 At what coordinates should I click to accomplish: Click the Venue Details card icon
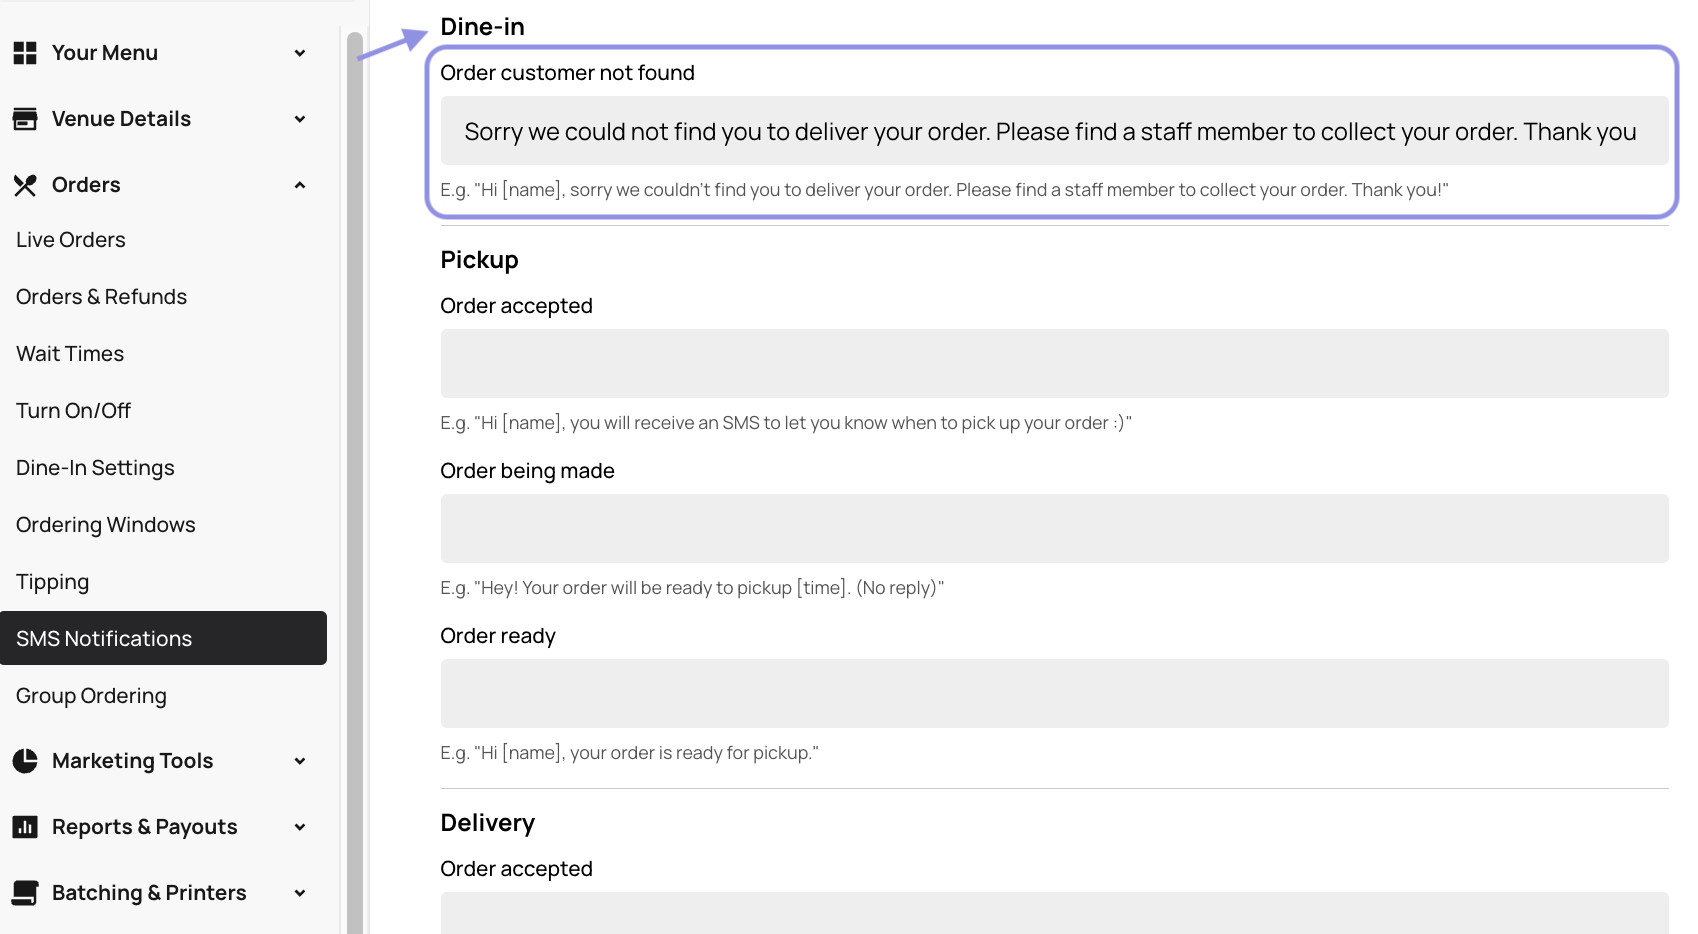[x=25, y=118]
